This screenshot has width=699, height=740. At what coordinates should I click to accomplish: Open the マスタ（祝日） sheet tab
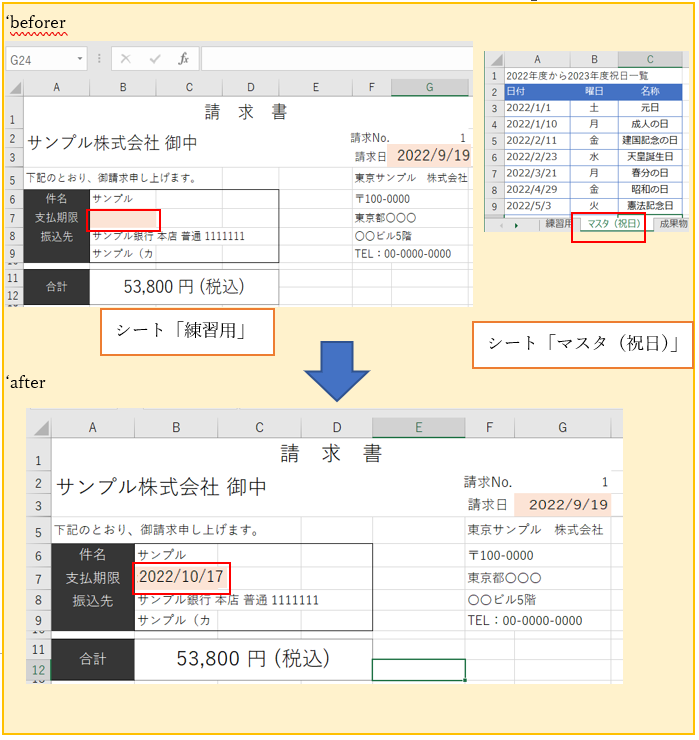point(614,224)
